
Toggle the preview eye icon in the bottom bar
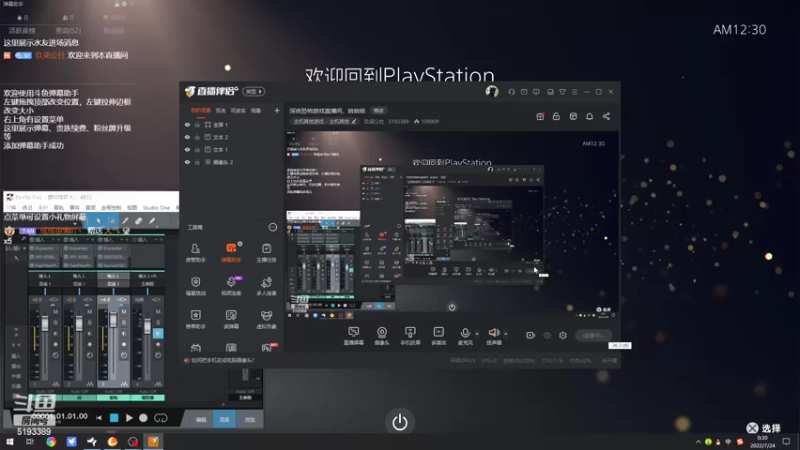547,335
